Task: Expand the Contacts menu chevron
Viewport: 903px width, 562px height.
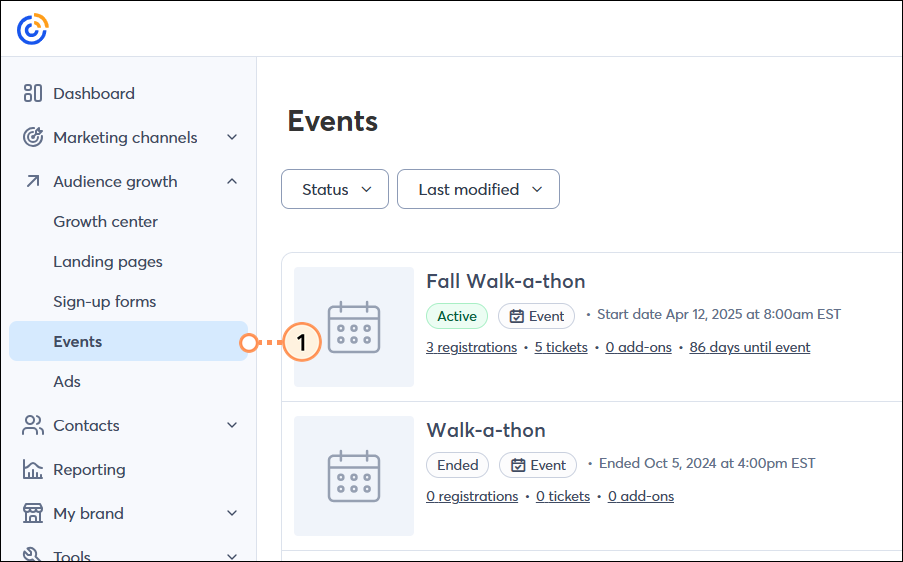Action: tap(232, 426)
